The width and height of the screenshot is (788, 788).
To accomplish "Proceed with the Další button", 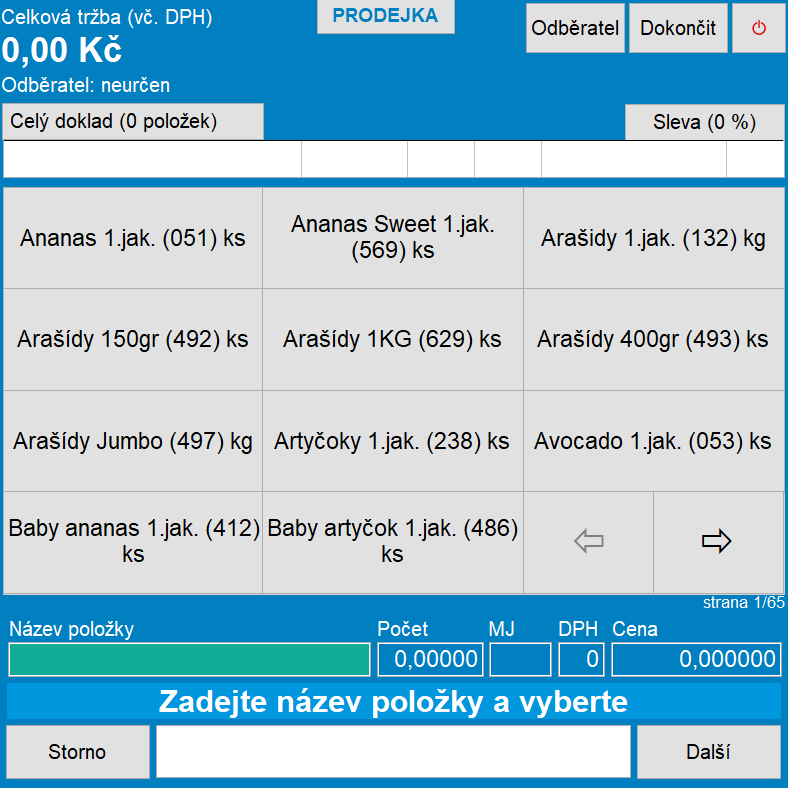I will tap(709, 752).
